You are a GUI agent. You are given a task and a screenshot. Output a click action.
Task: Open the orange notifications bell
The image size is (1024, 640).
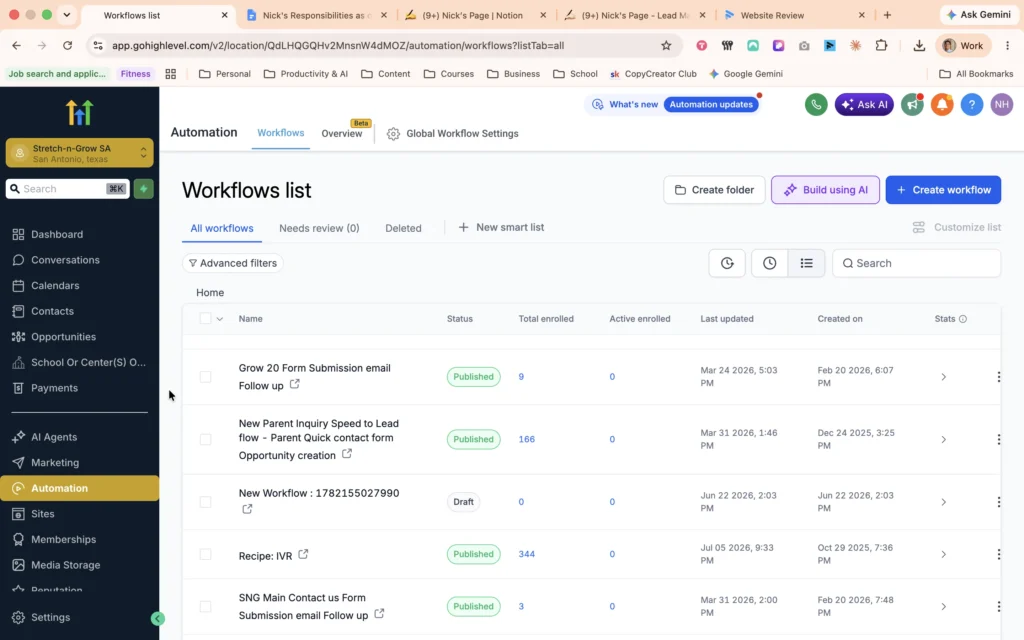tap(942, 104)
